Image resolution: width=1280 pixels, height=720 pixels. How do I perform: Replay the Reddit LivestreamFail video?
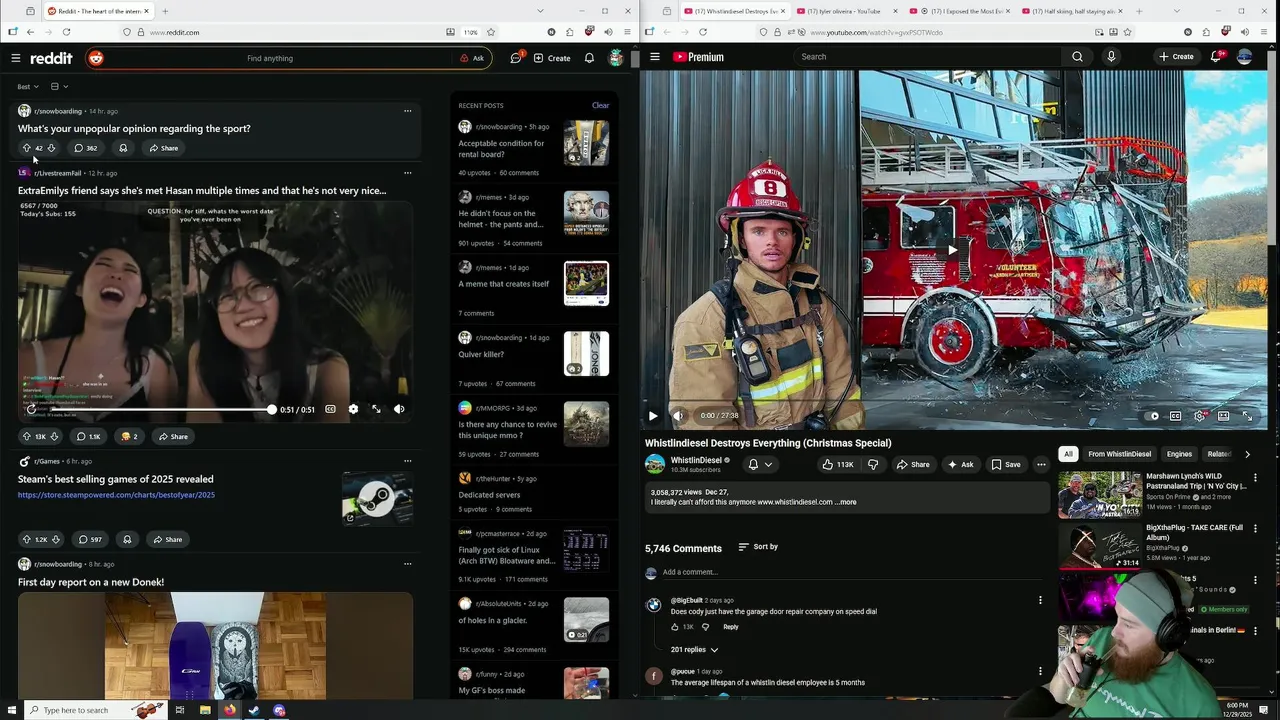click(x=32, y=409)
